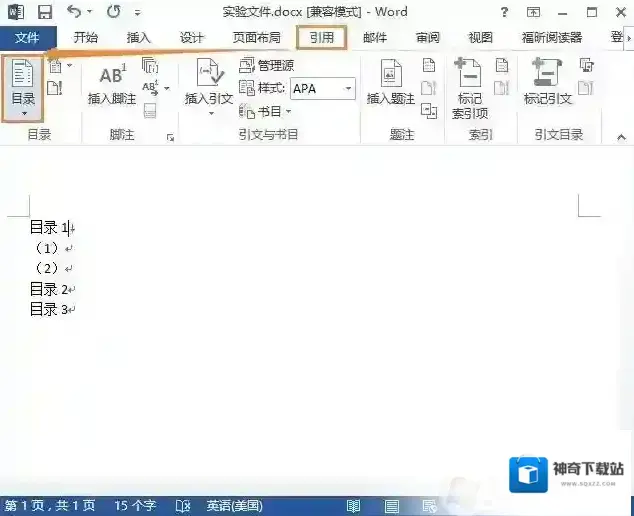Open the 脚注 group dialog launcher
This screenshot has height=516, width=634.
pyautogui.click(x=170, y=136)
